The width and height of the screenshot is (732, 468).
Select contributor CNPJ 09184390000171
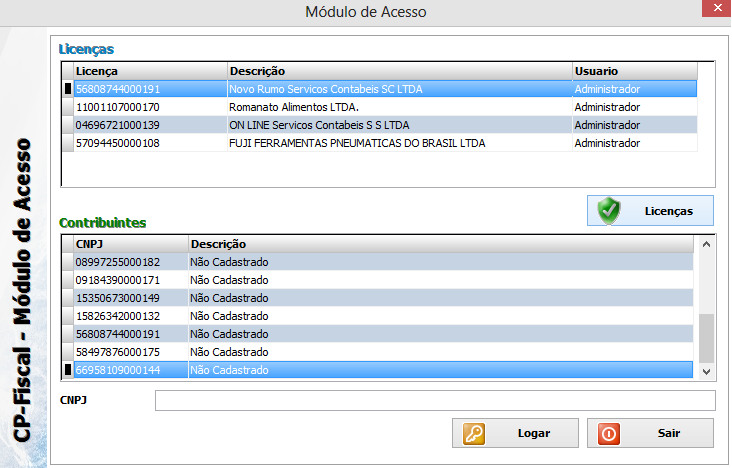tap(118, 280)
